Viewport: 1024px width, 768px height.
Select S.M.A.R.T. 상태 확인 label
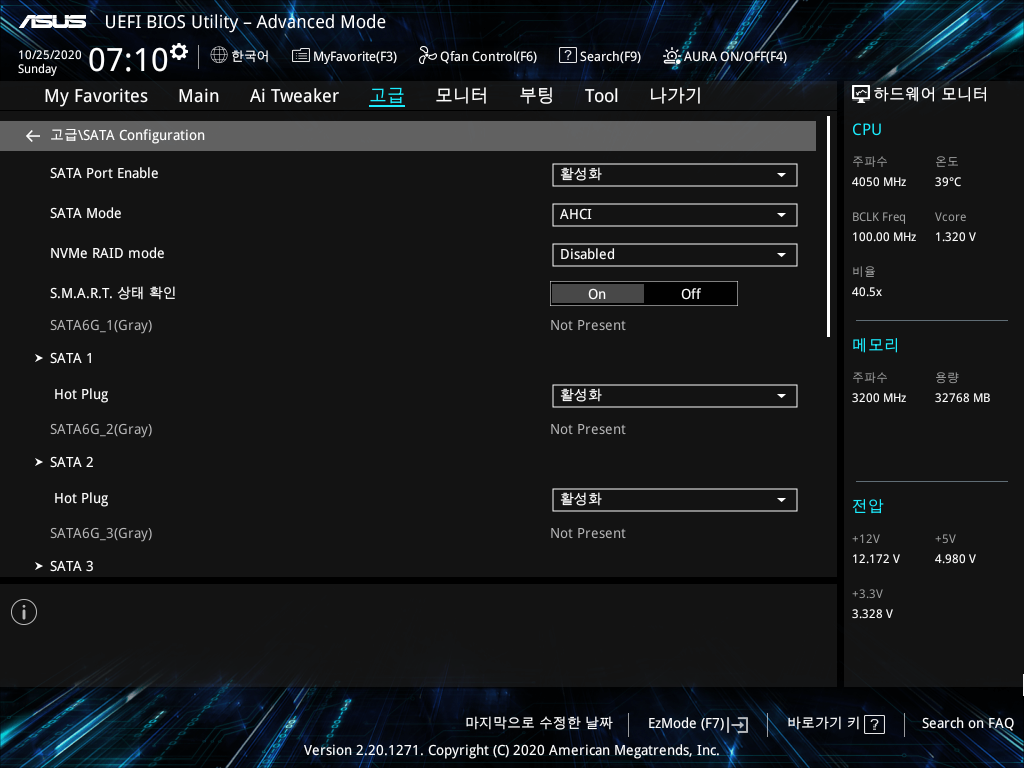click(113, 293)
